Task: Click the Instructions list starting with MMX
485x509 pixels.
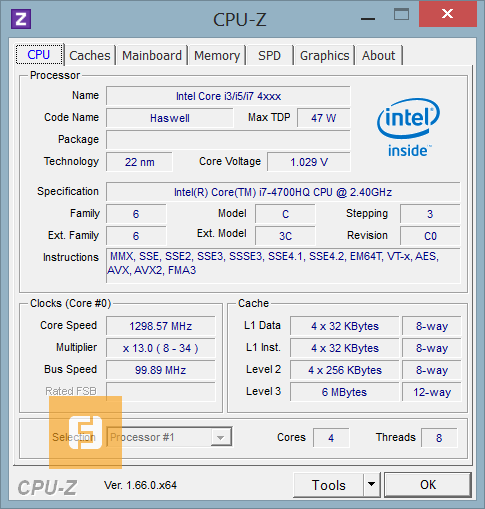Action: [283, 266]
